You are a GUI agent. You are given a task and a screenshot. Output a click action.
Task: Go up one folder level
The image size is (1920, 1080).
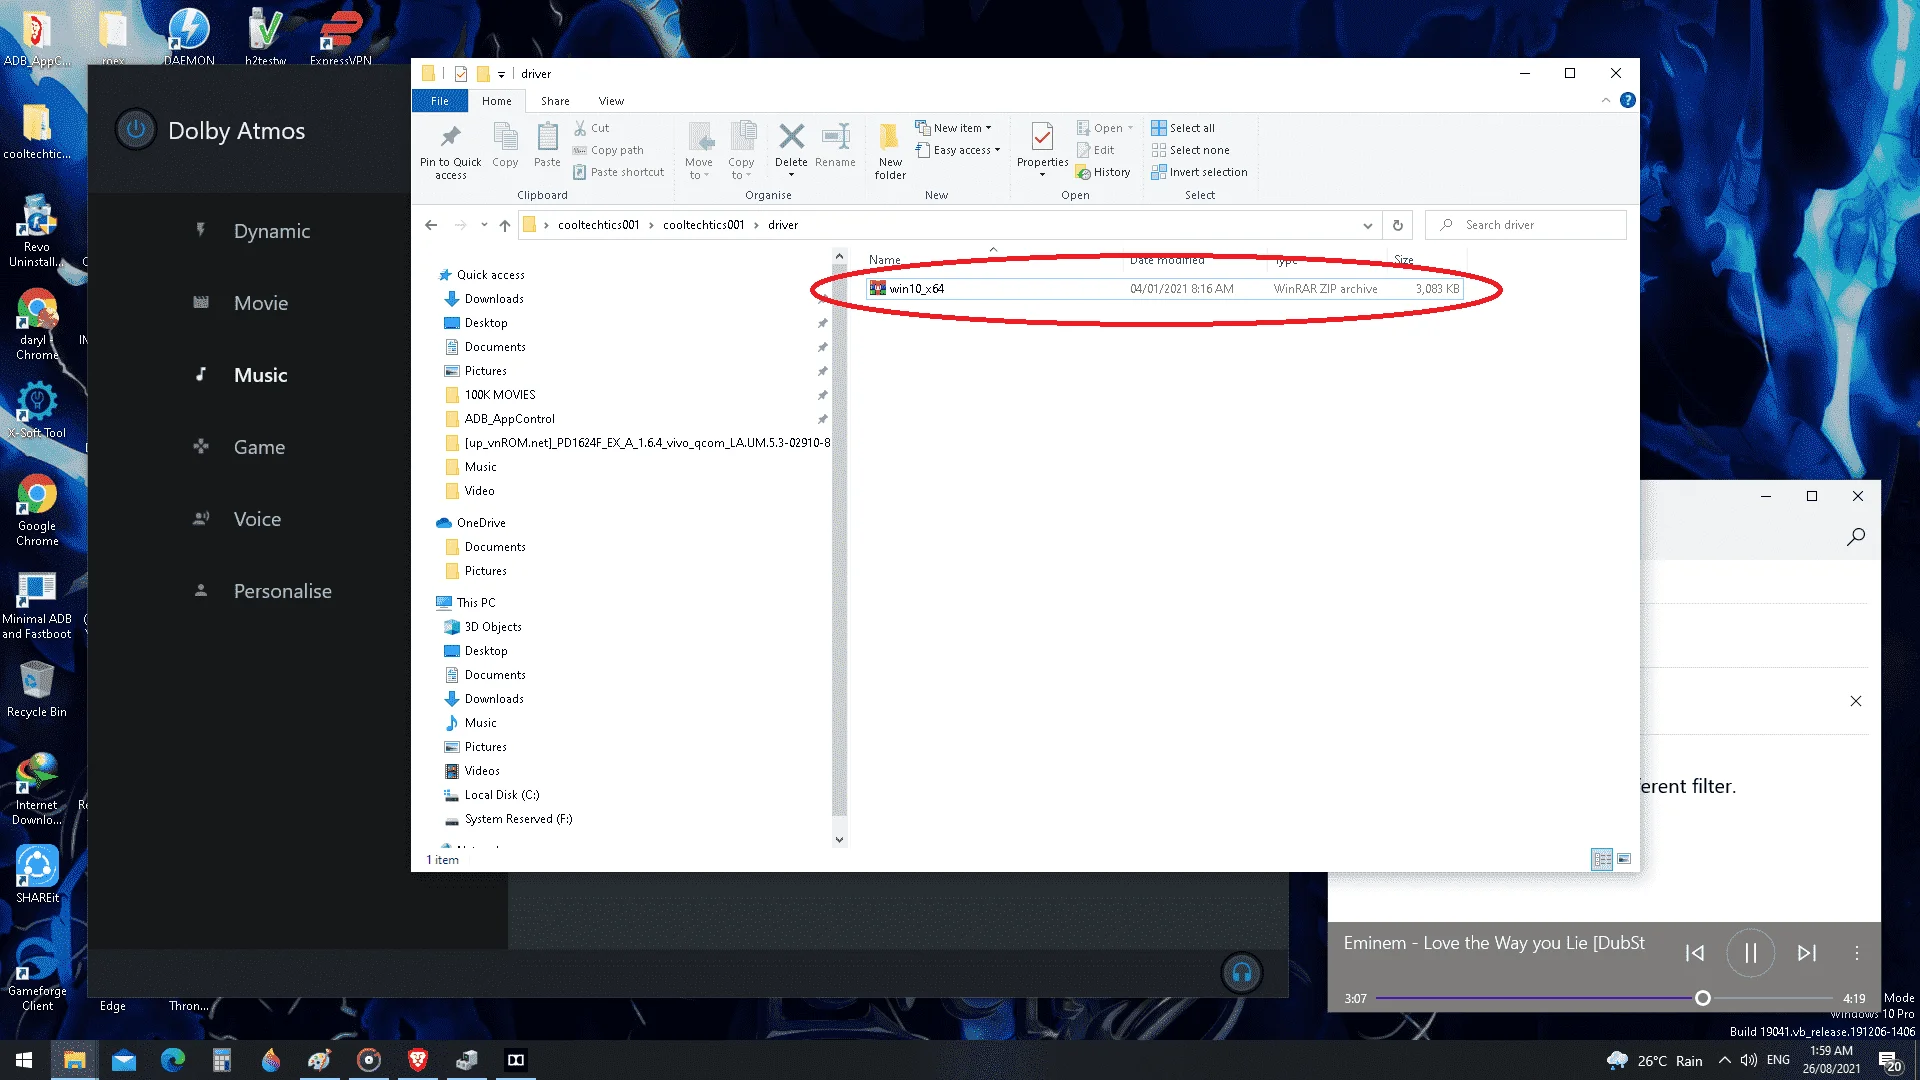505,225
